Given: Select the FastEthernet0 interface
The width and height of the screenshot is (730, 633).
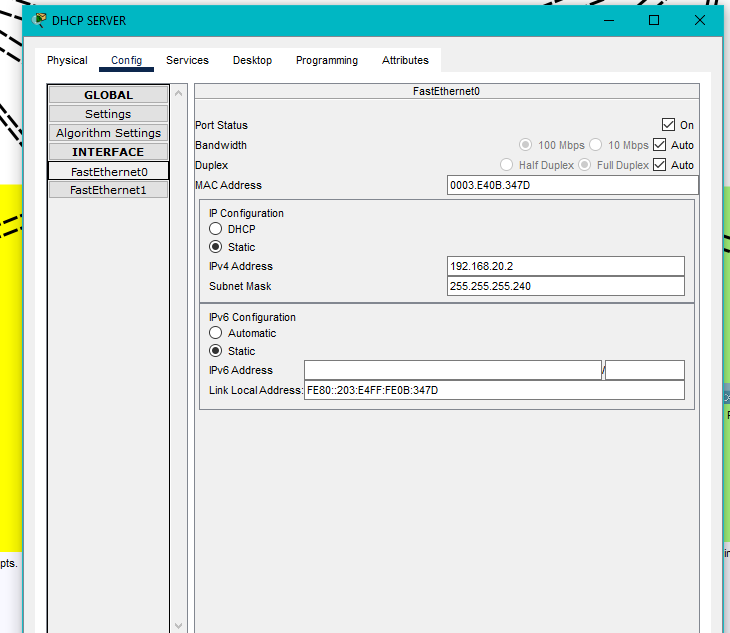Looking at the screenshot, I should pyautogui.click(x=108, y=171).
